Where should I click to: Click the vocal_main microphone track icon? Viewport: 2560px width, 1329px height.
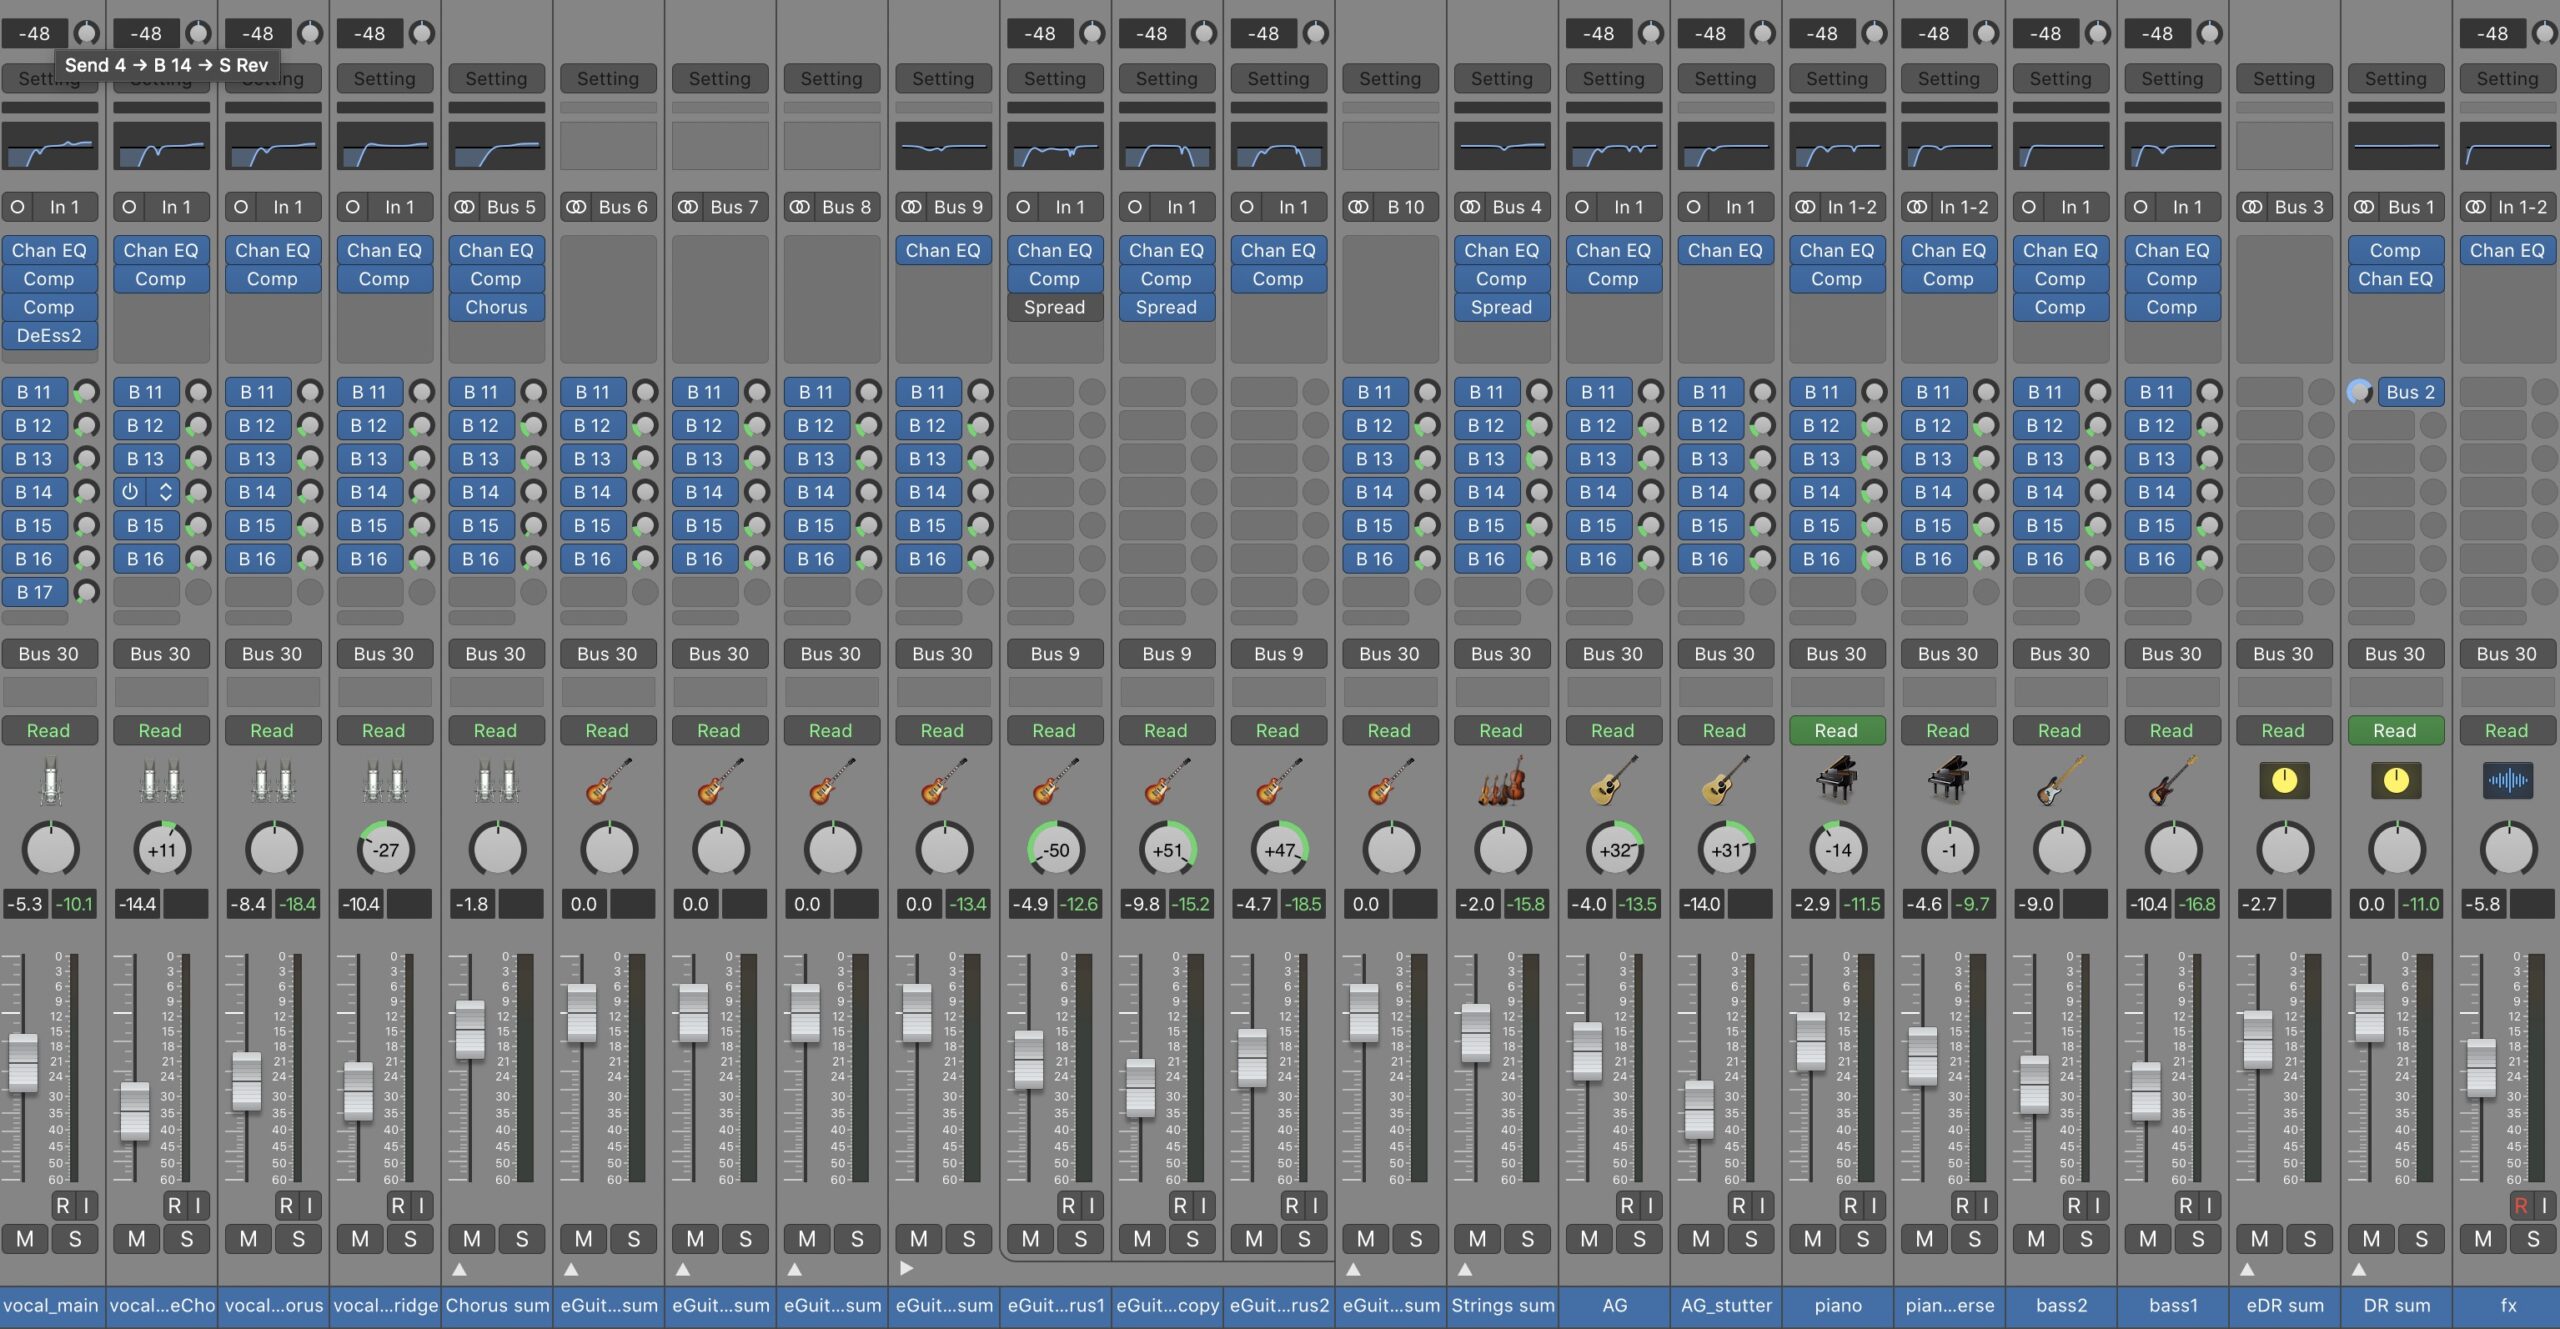click(50, 781)
